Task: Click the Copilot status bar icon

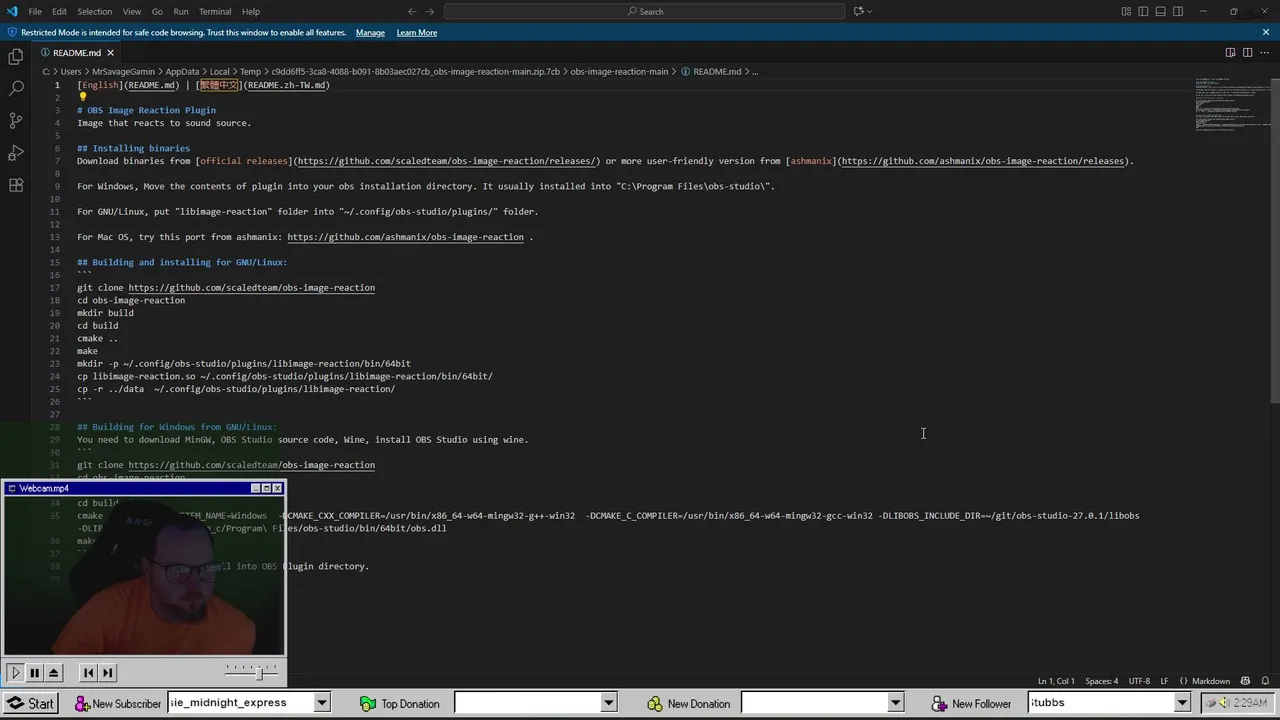Action: pyautogui.click(x=1245, y=681)
